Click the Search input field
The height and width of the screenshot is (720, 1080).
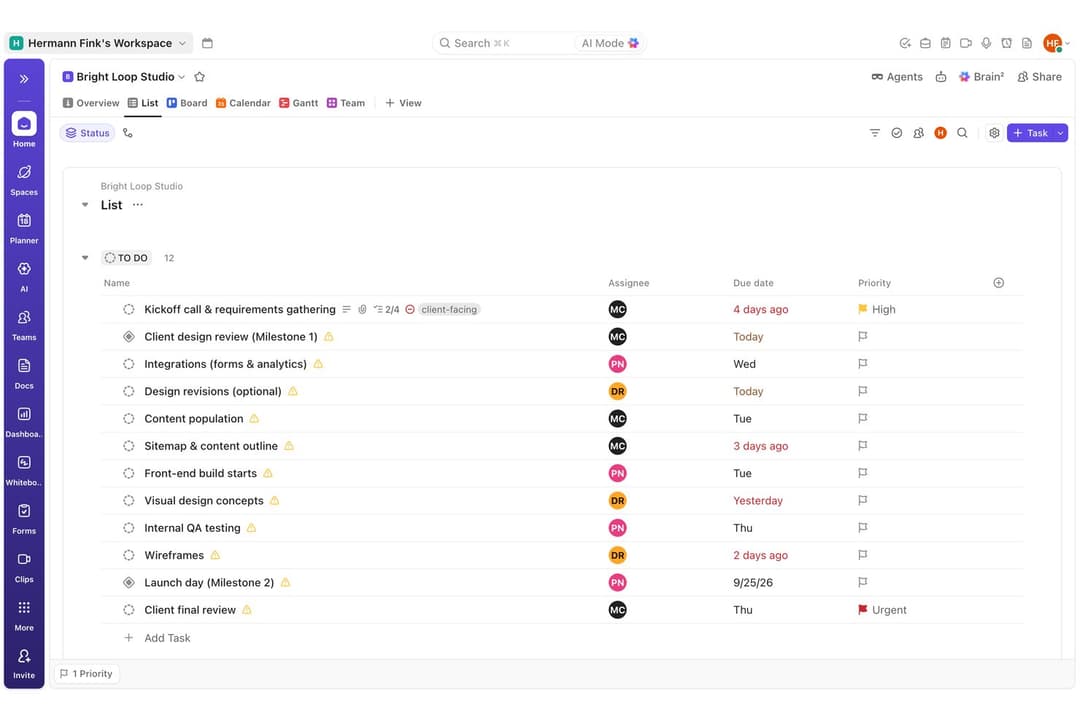point(503,43)
